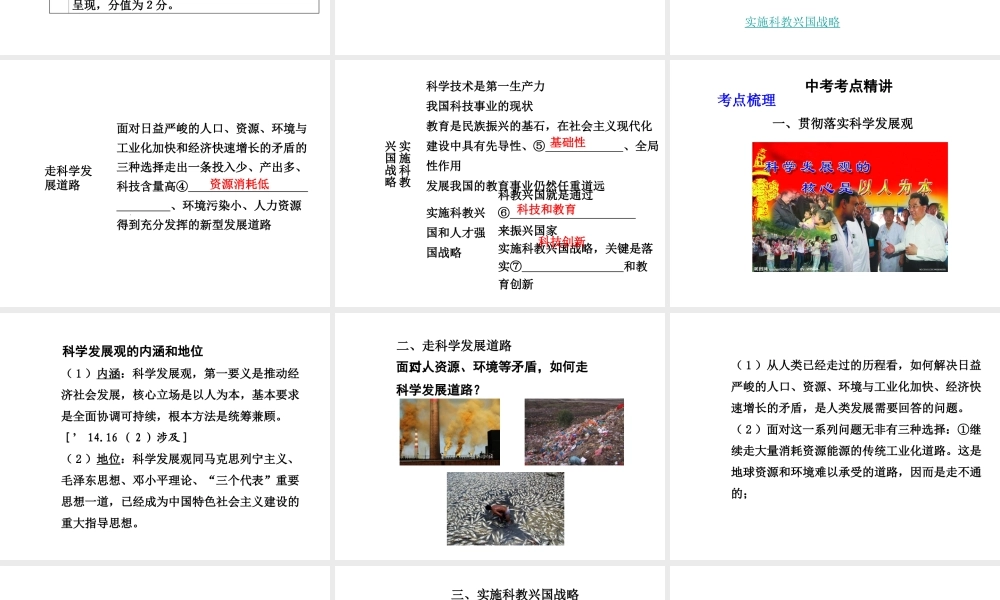This screenshot has height=600, width=1000.
Task: Click the factory smoke pollution photo
Action: (450, 432)
